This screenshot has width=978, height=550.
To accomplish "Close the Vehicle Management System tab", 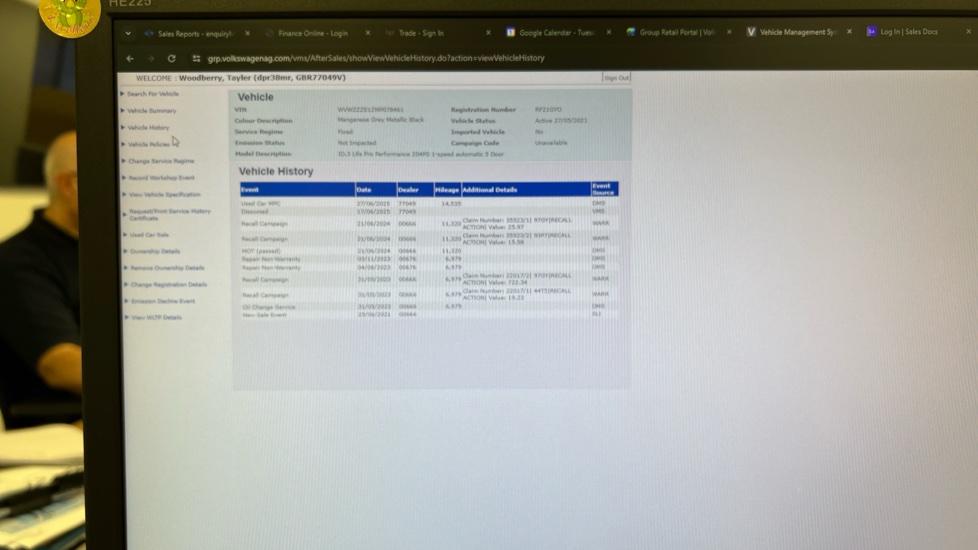I will [x=849, y=31].
